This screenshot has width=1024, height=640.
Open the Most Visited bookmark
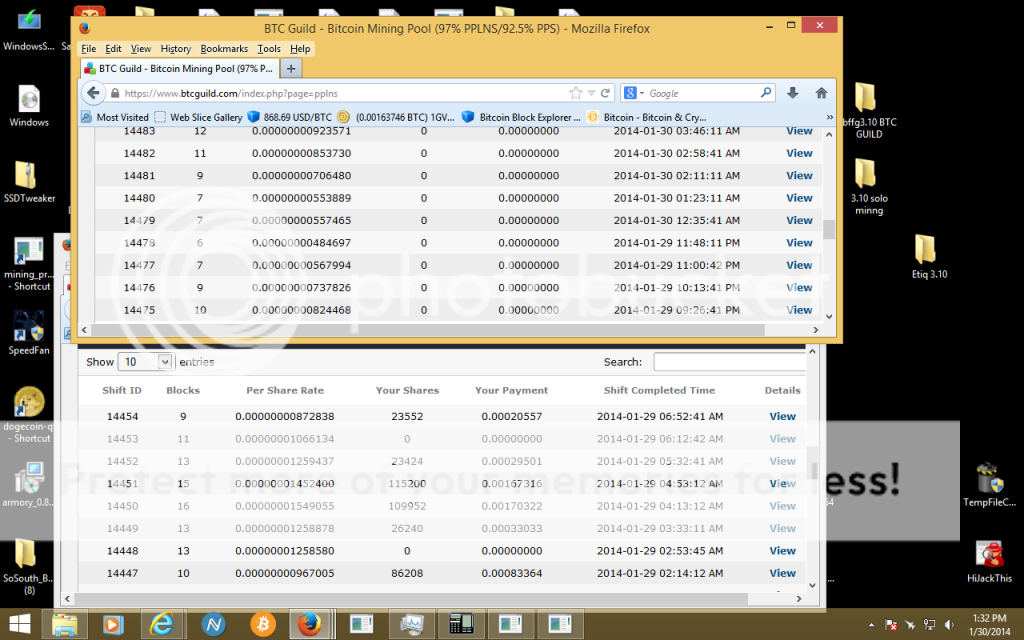click(x=115, y=118)
